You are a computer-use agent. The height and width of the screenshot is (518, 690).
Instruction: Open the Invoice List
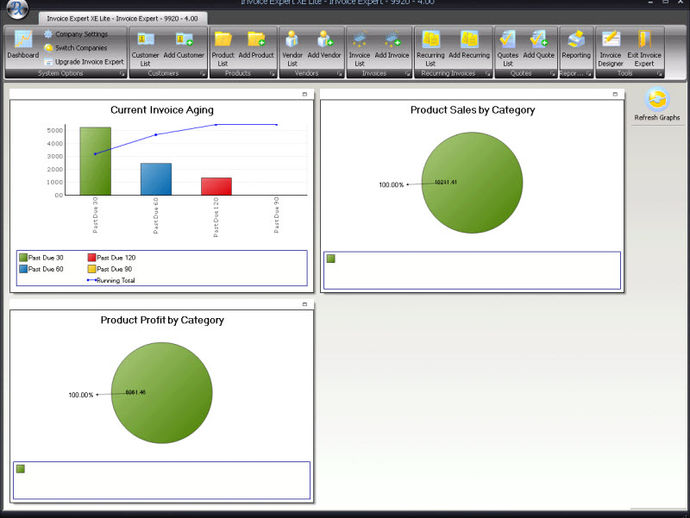(360, 48)
